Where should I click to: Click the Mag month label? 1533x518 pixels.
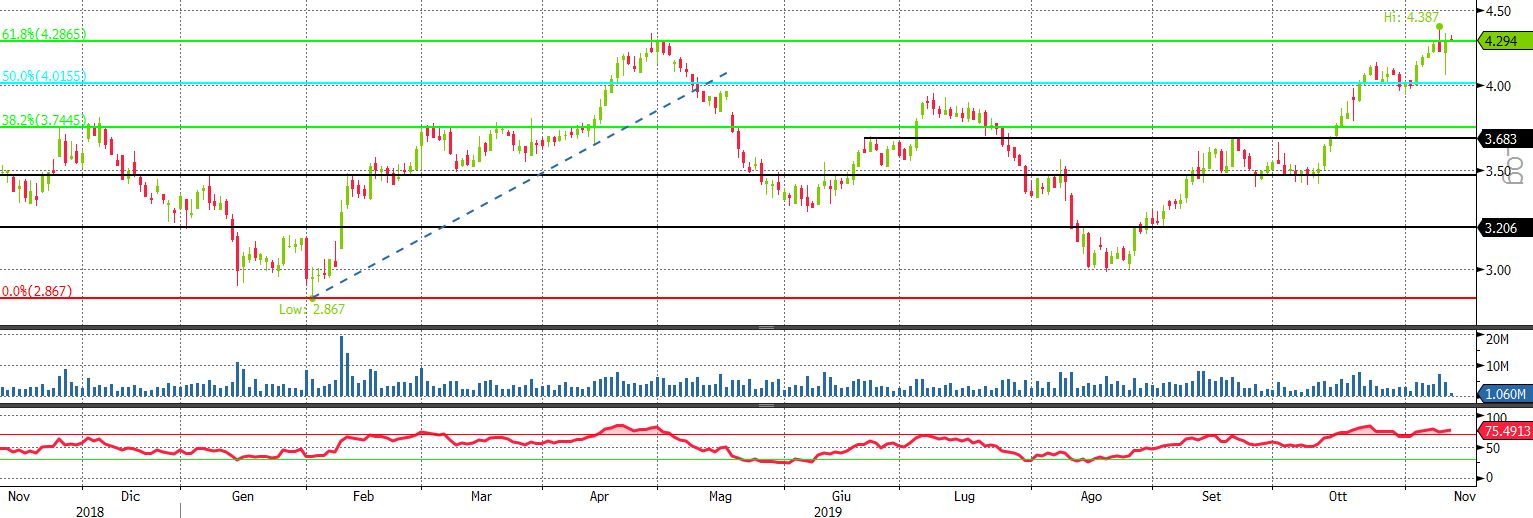coord(721,495)
